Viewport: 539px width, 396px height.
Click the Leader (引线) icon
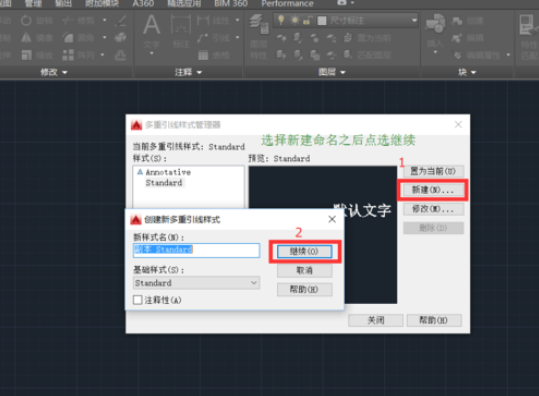tap(203, 37)
